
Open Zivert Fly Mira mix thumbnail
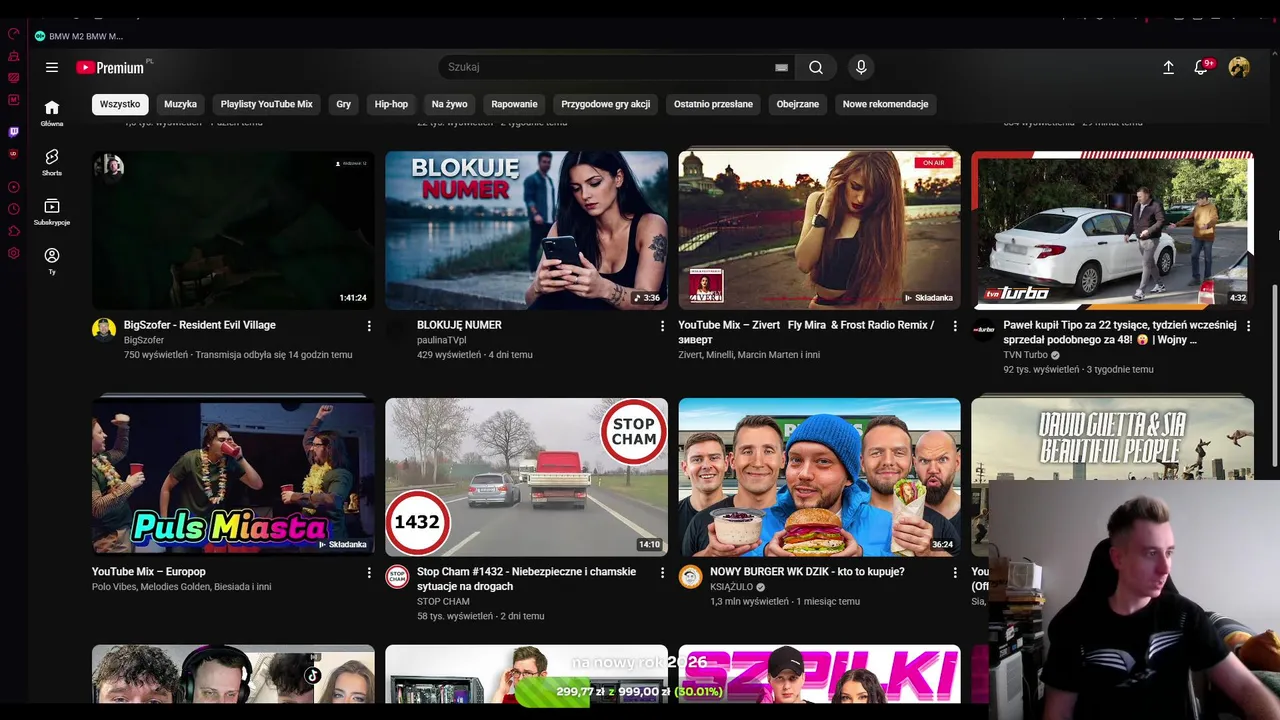coord(819,230)
